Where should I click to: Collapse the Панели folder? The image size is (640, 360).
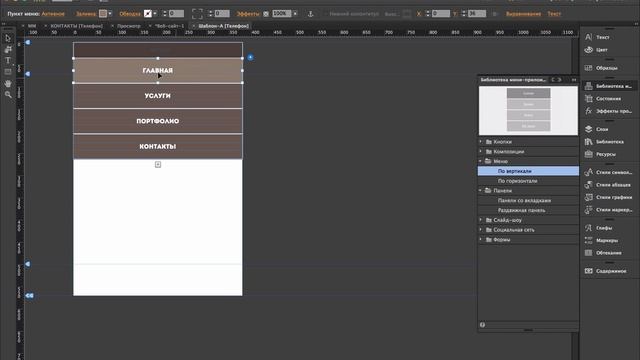coord(480,191)
